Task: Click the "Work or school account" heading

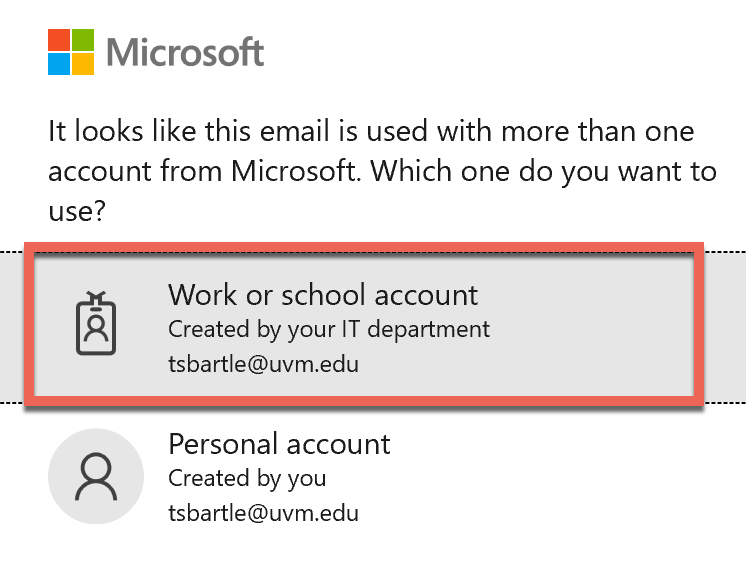Action: [323, 295]
